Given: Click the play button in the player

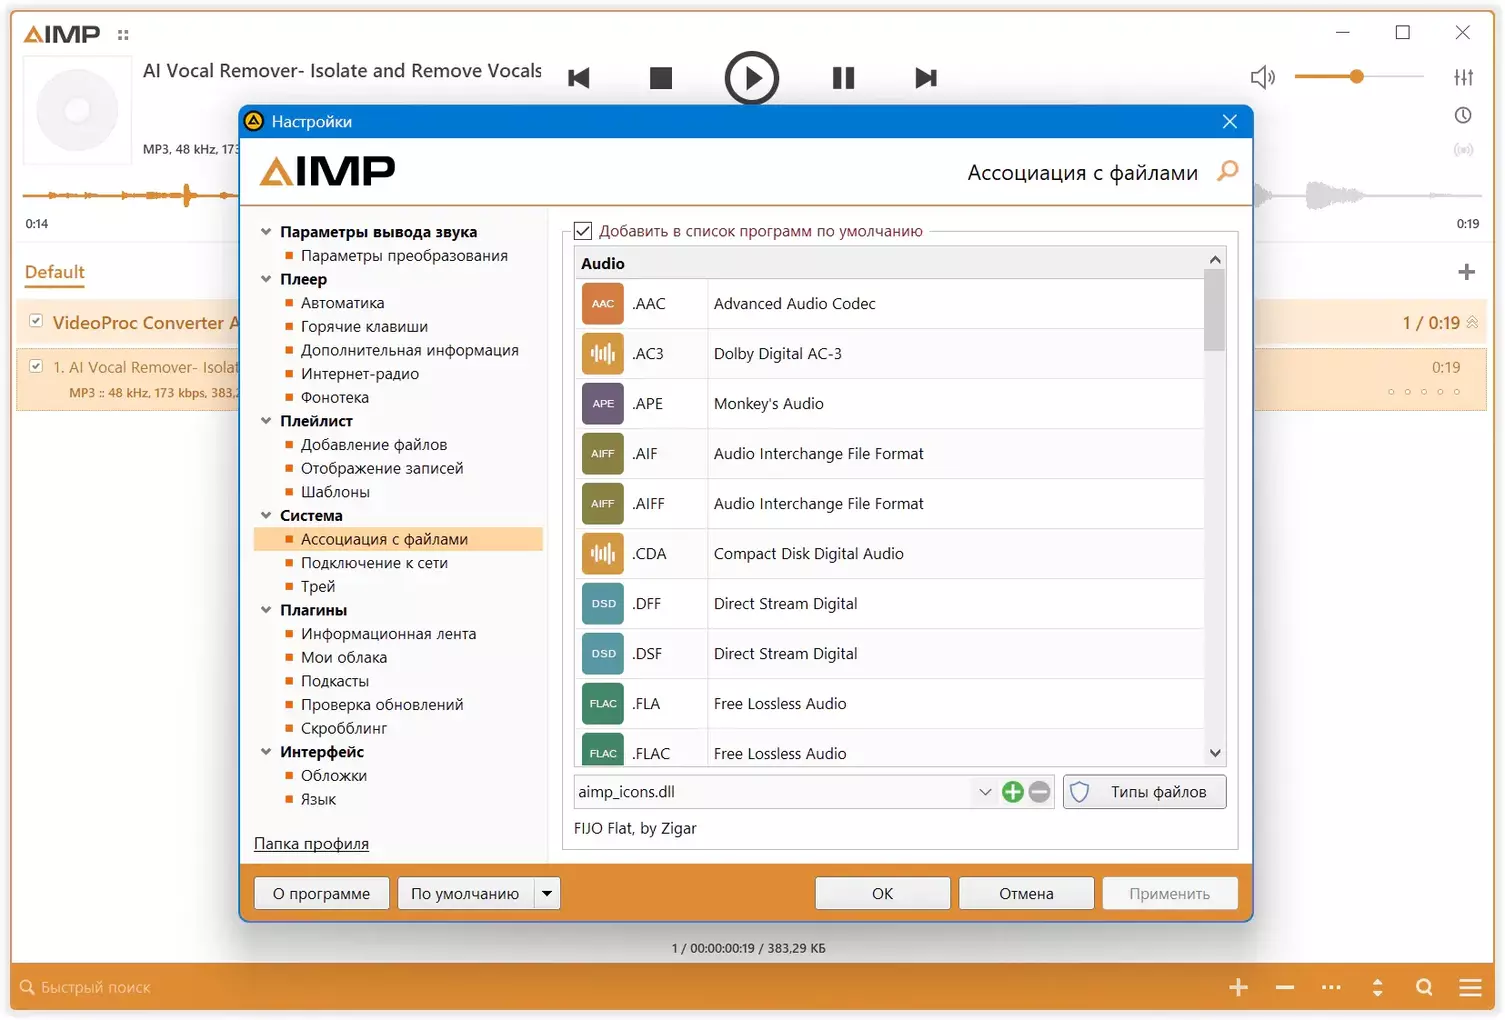Looking at the screenshot, I should (751, 78).
